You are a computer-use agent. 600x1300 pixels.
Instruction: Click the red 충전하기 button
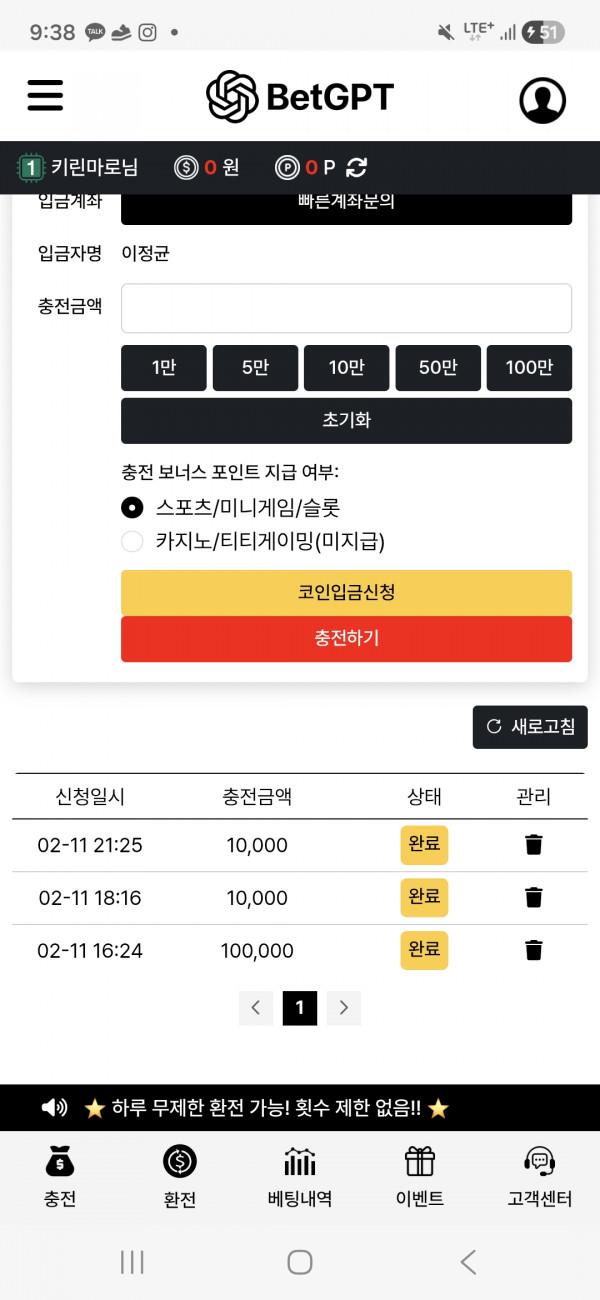coord(346,639)
